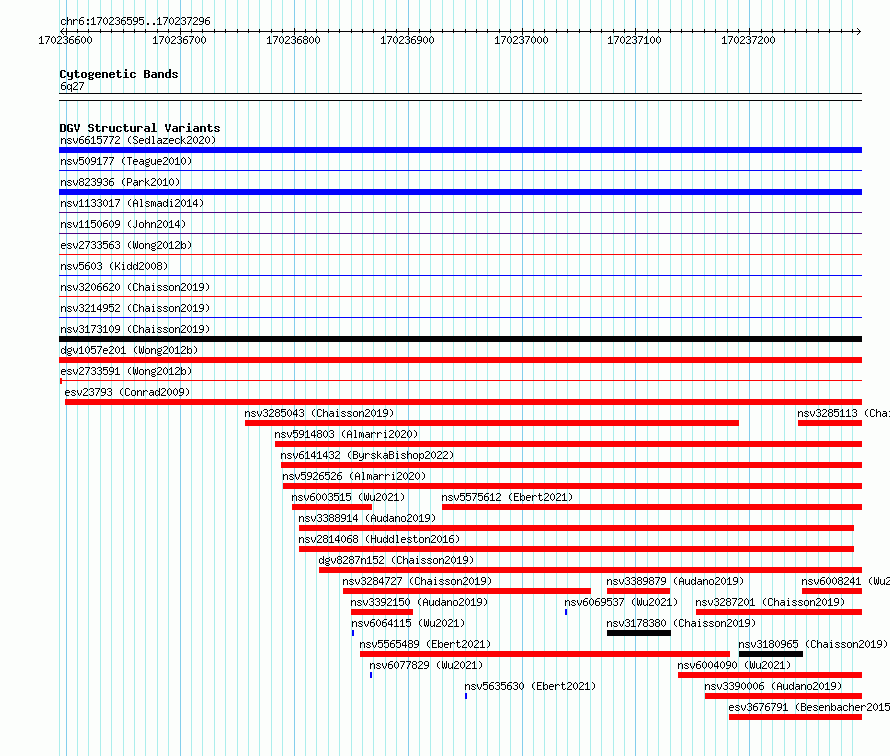Select nsv3388914 (Audano2019) label

point(367,518)
